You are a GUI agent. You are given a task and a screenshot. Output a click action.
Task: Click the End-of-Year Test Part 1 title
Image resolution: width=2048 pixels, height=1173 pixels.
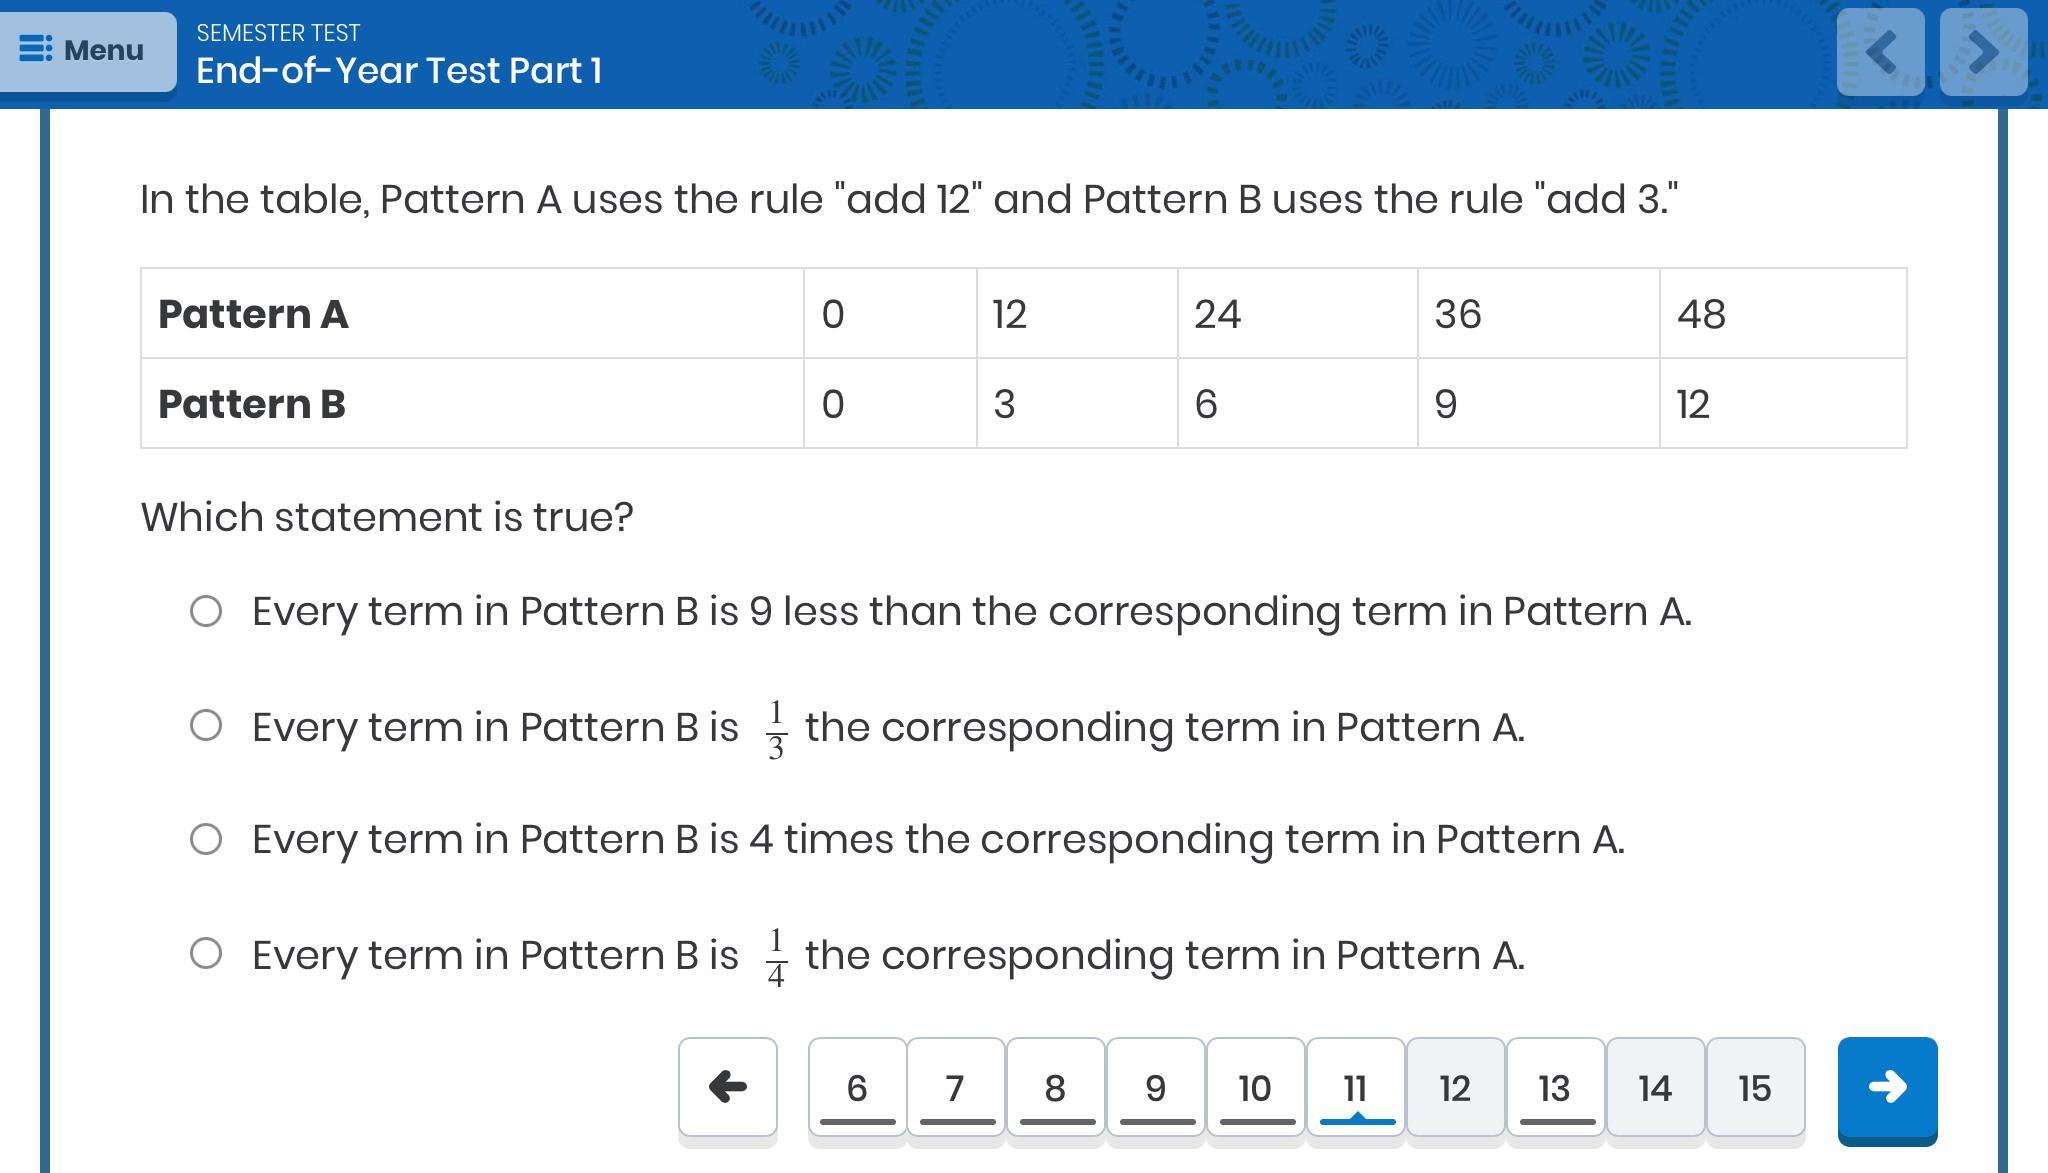coord(399,70)
